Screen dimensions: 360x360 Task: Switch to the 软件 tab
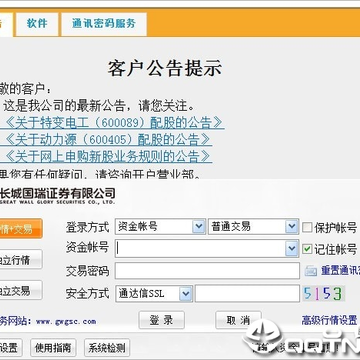click(x=37, y=24)
